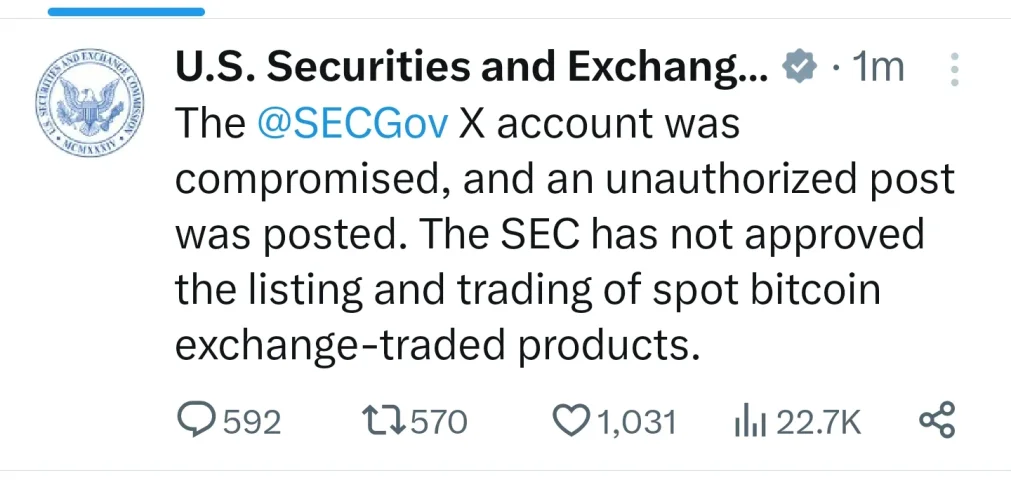The image size is (1011, 480).
Task: Click the 570 reposts count
Action: click(x=438, y=423)
